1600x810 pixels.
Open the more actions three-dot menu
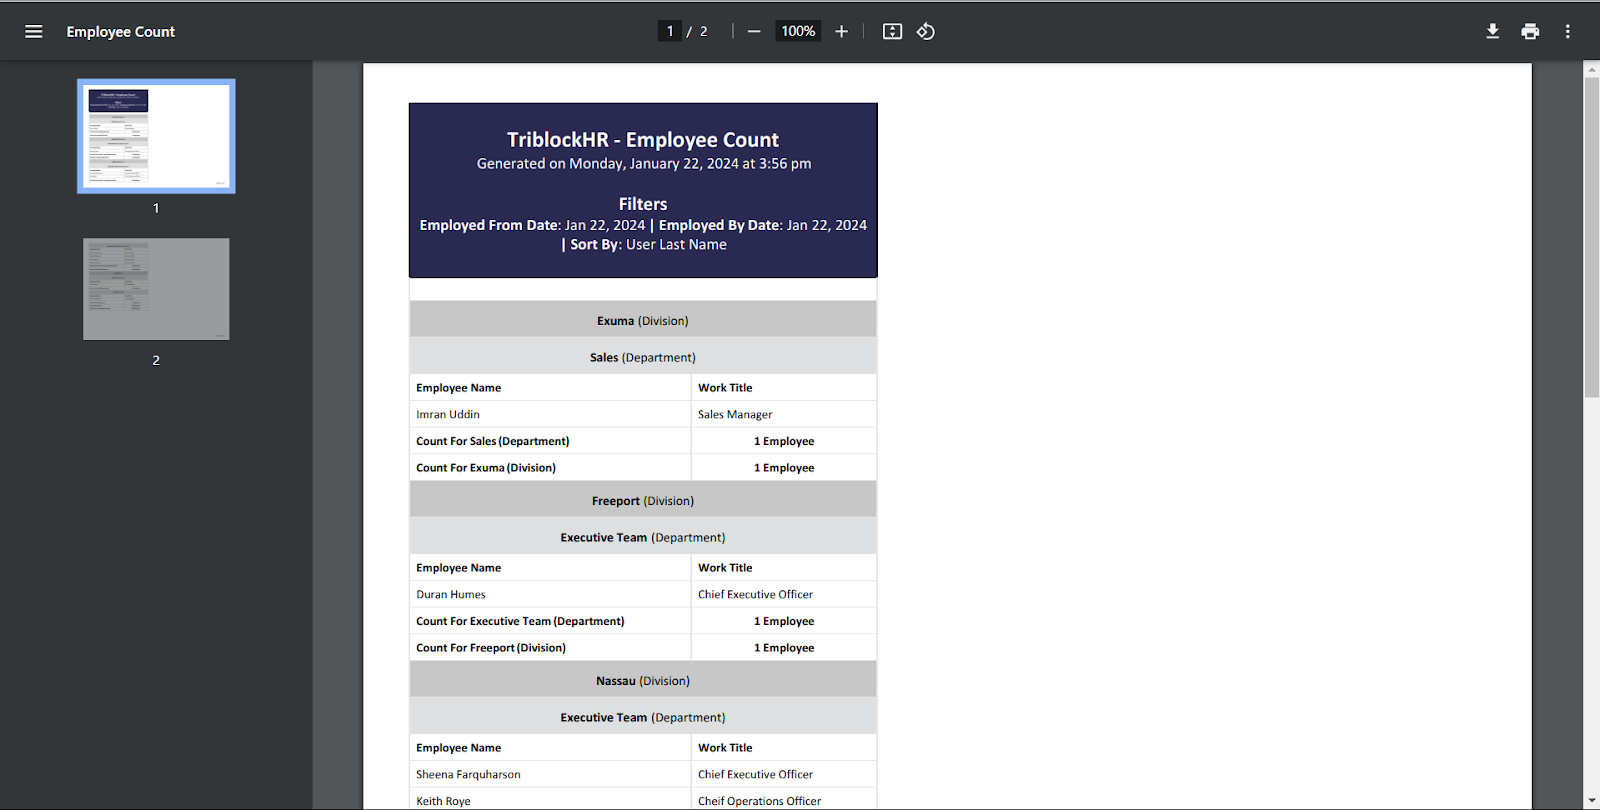[1568, 32]
